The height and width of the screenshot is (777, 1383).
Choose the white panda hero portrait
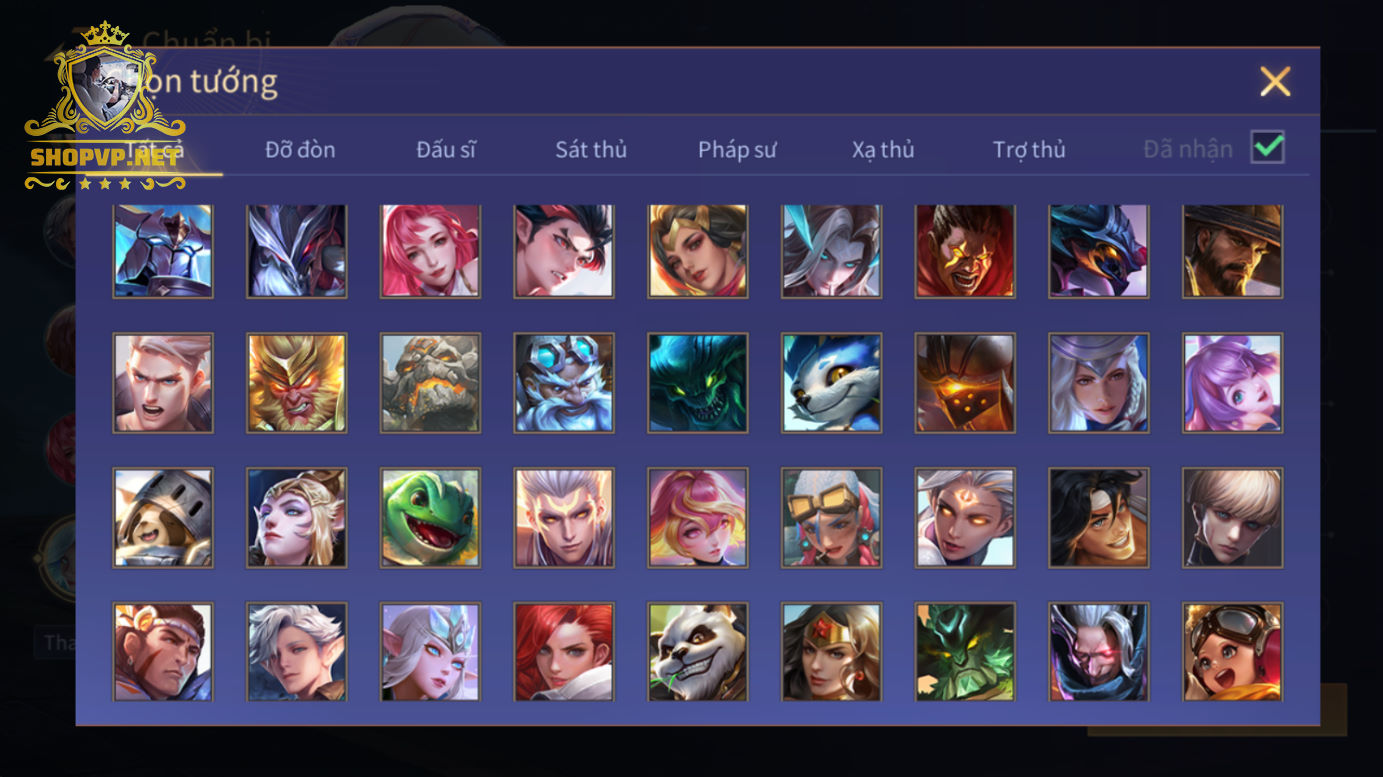click(698, 652)
